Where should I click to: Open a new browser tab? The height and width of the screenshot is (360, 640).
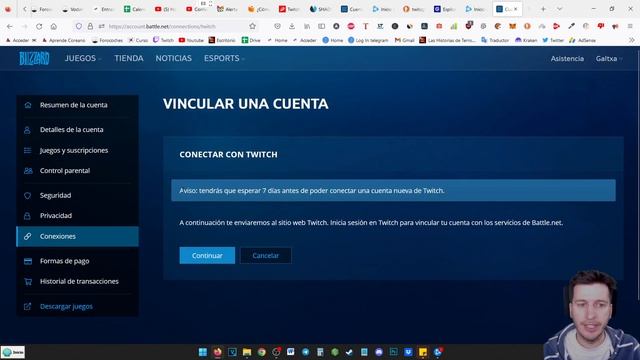click(x=543, y=9)
